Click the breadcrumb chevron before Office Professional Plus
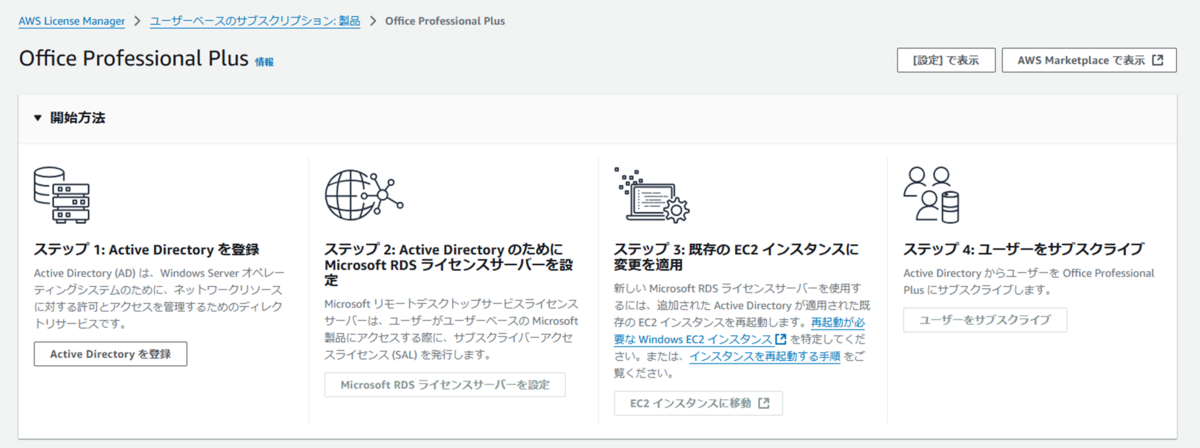 pyautogui.click(x=372, y=20)
